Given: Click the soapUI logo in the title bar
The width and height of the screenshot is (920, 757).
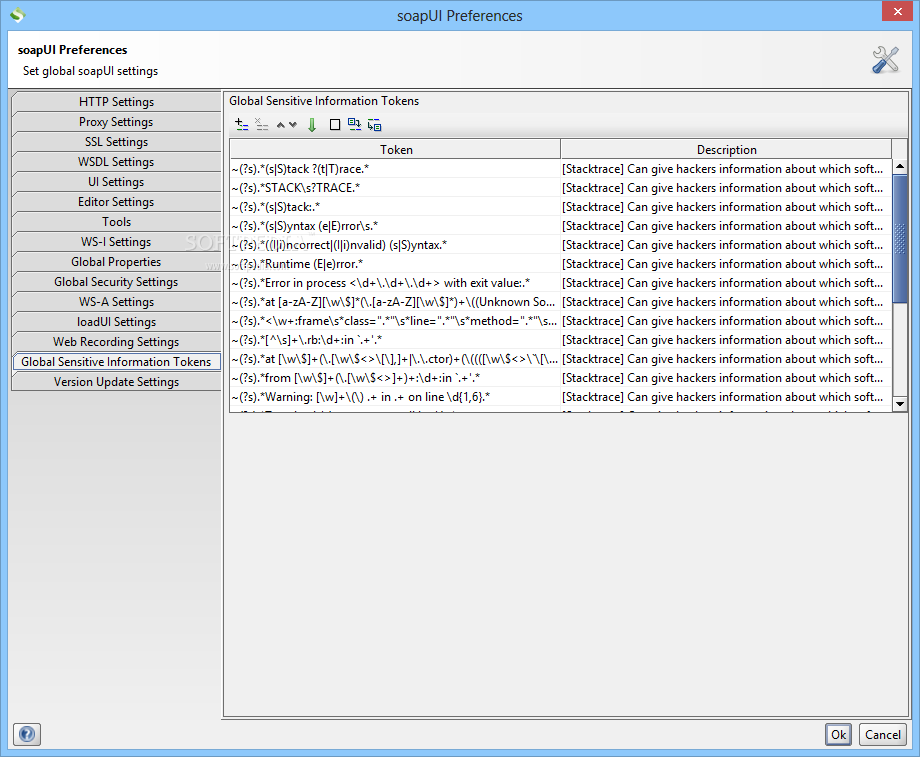Looking at the screenshot, I should (x=18, y=15).
